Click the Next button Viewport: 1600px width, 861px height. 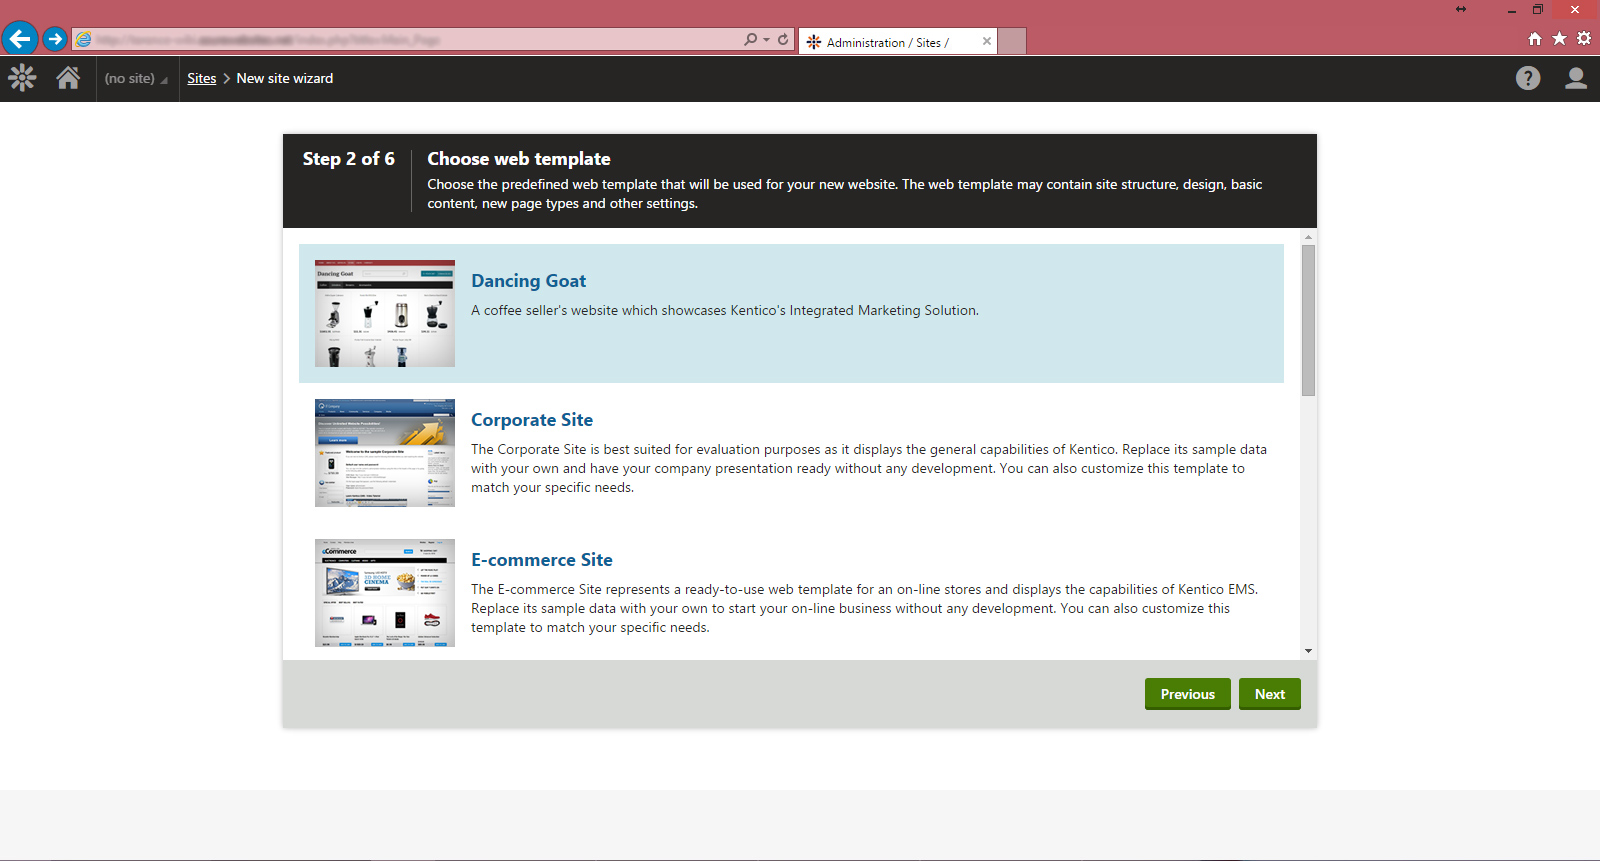pyautogui.click(x=1270, y=694)
